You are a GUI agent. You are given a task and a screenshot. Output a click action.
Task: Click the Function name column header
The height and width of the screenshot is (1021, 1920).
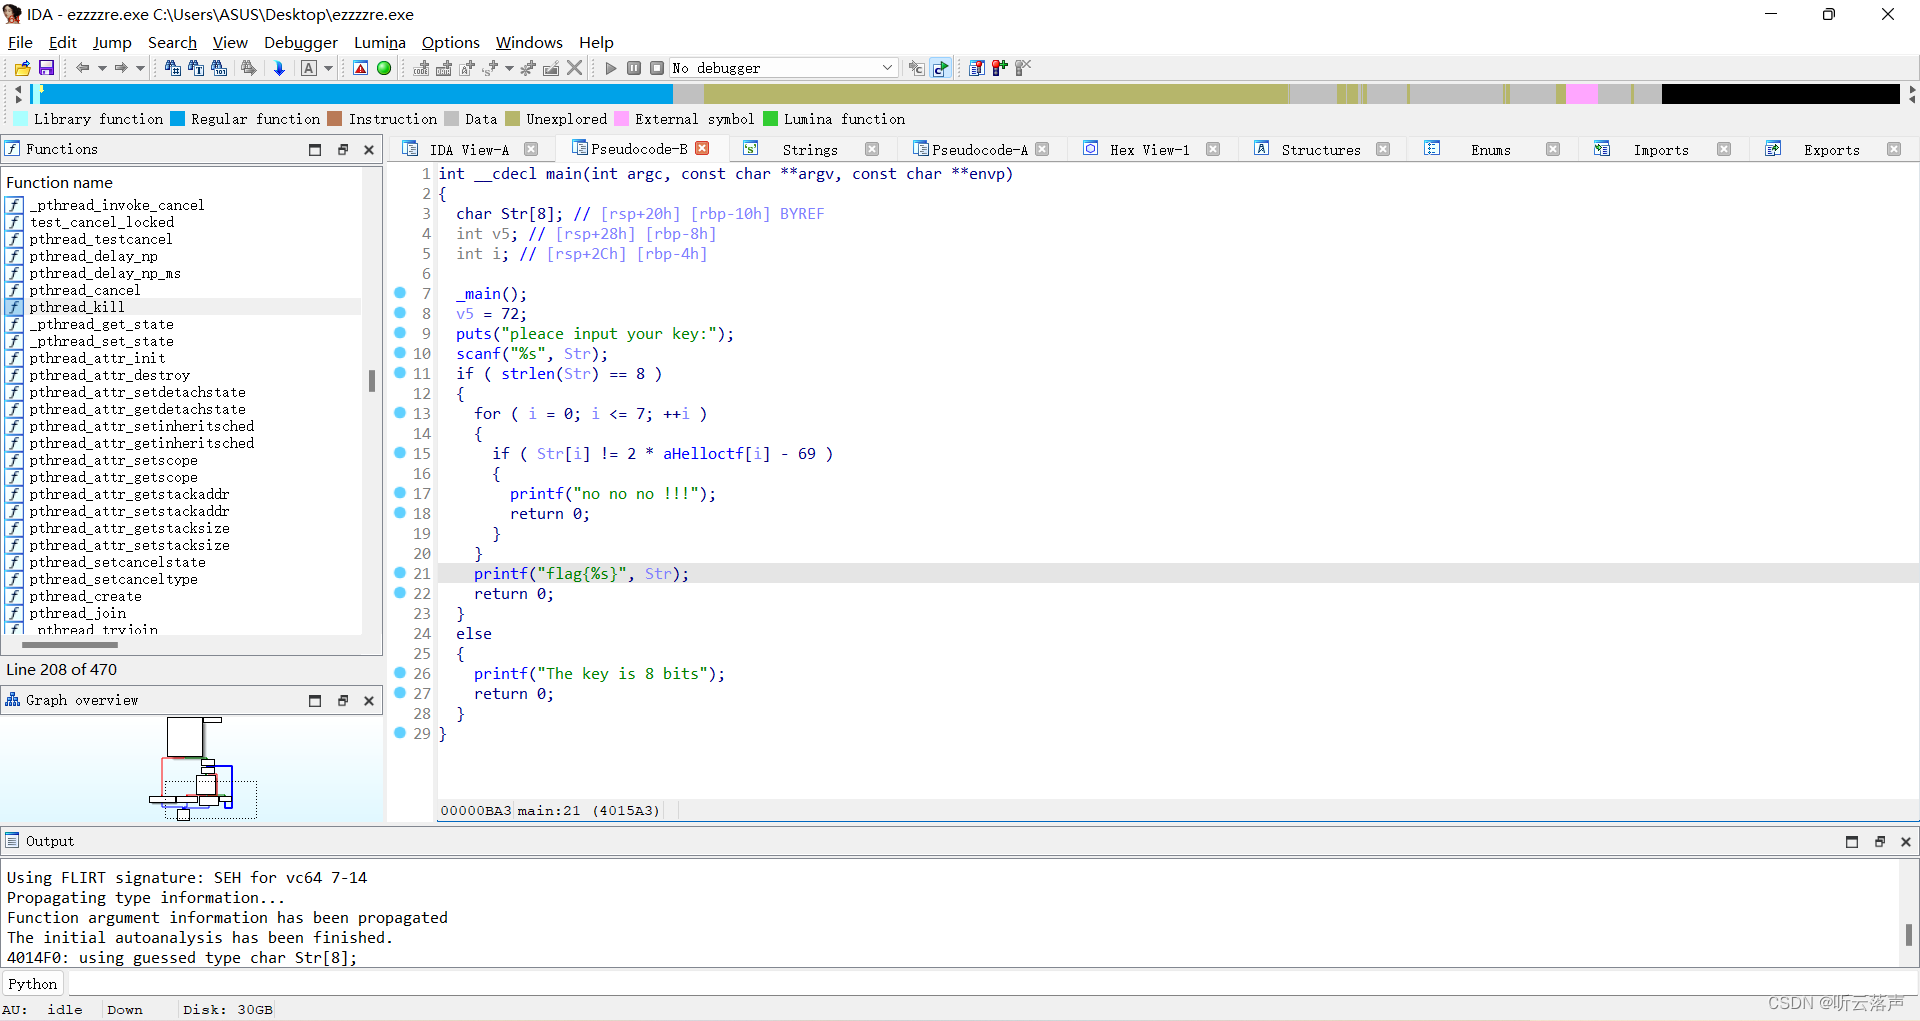(x=60, y=182)
